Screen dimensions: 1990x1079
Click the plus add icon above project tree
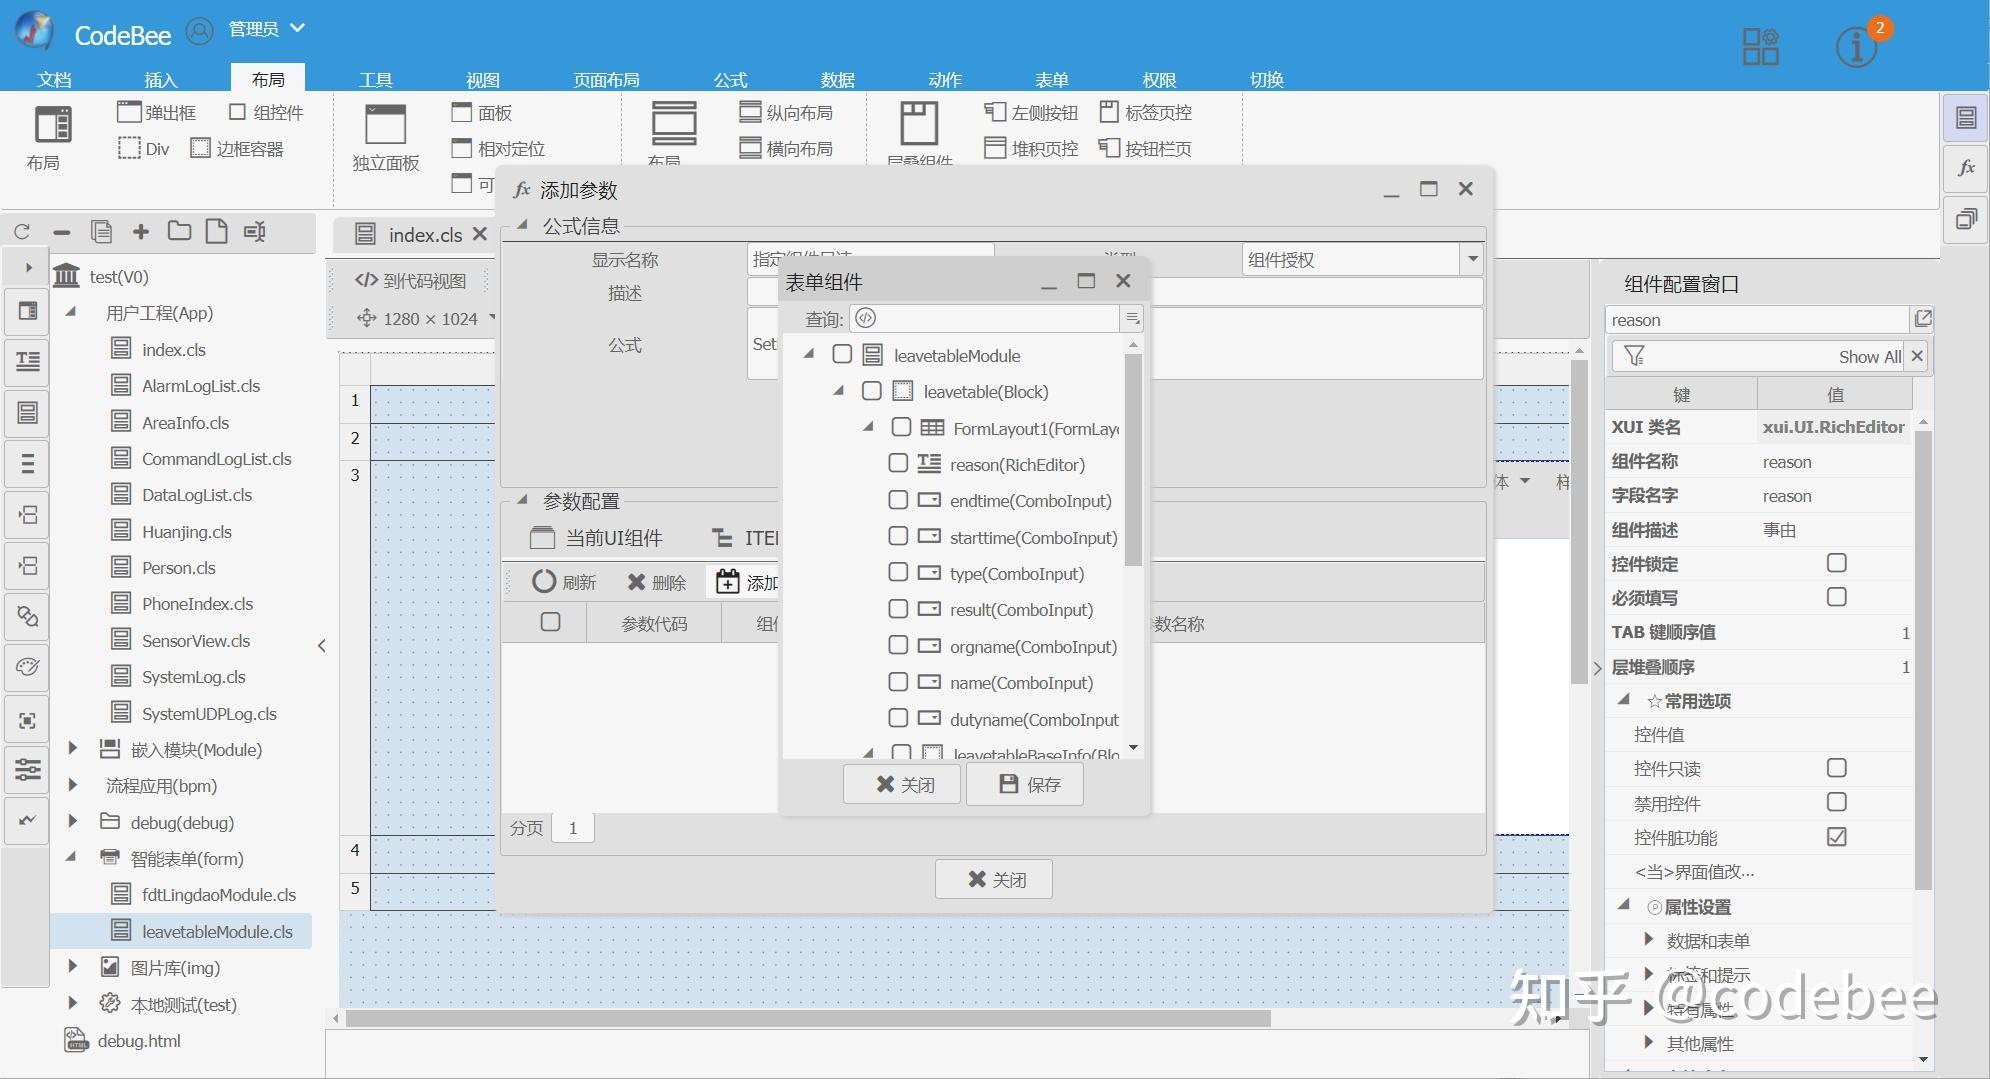click(x=141, y=232)
